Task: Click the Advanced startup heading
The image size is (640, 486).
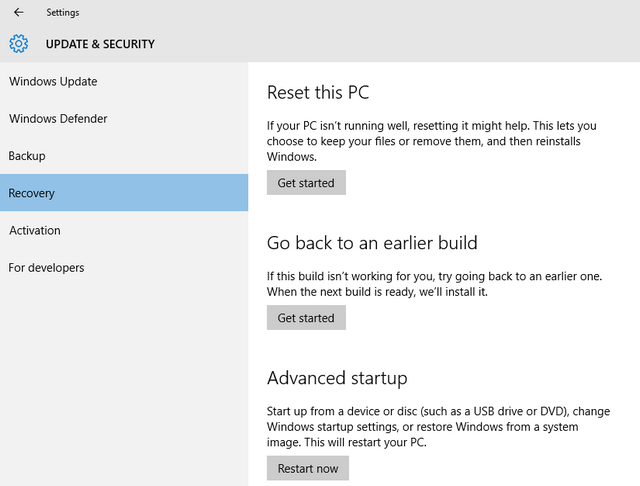Action: (x=337, y=378)
